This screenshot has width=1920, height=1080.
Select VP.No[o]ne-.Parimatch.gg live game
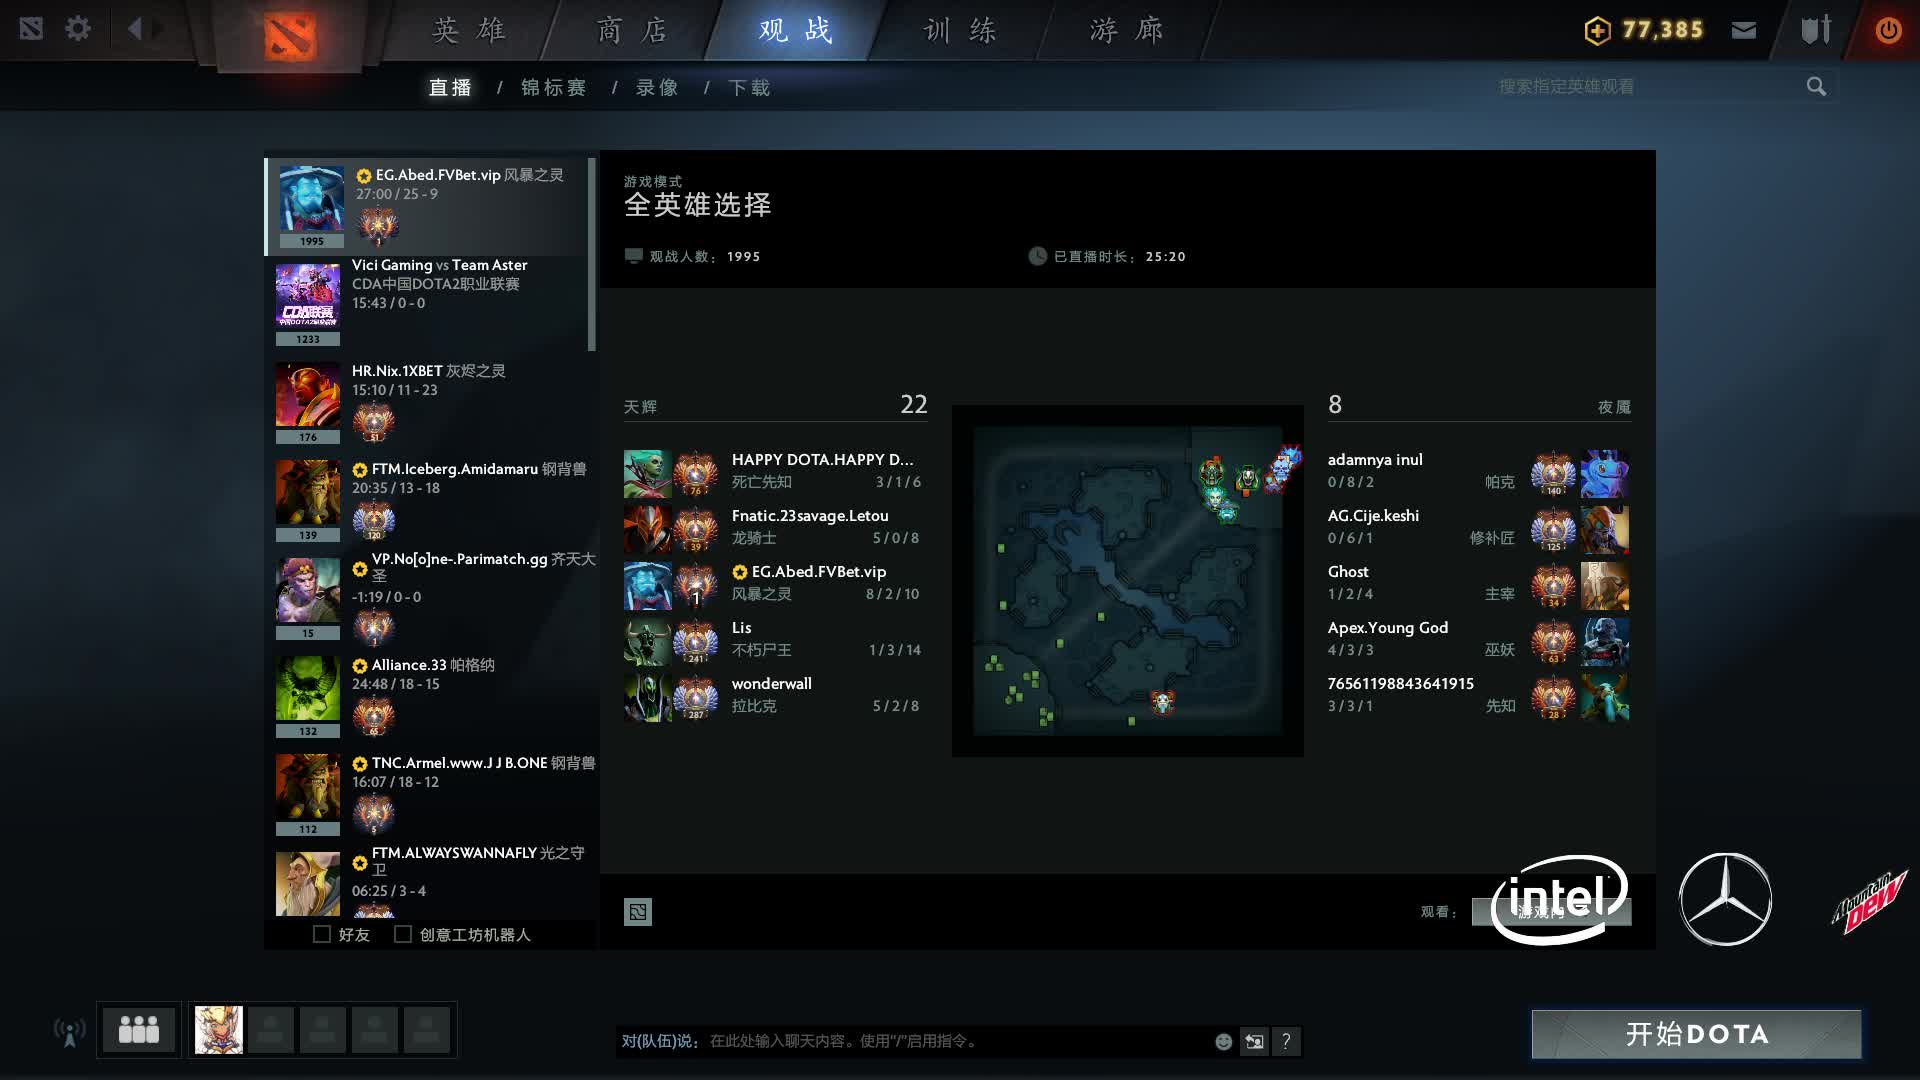428,597
